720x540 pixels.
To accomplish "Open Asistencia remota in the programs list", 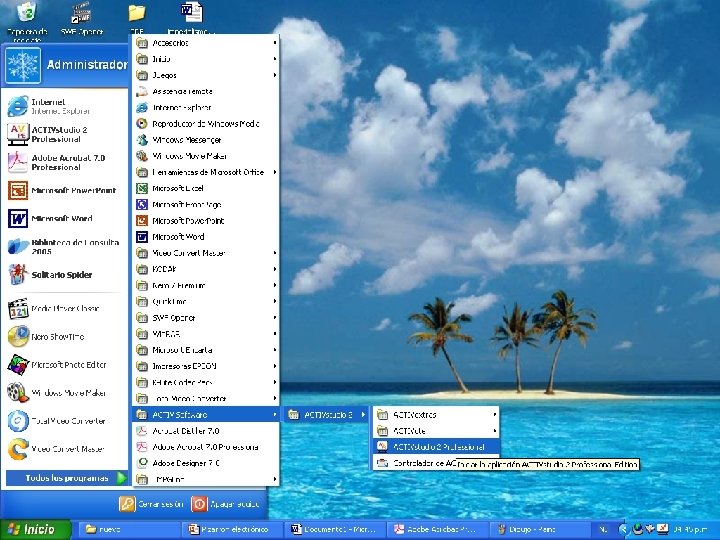I will (x=206, y=91).
